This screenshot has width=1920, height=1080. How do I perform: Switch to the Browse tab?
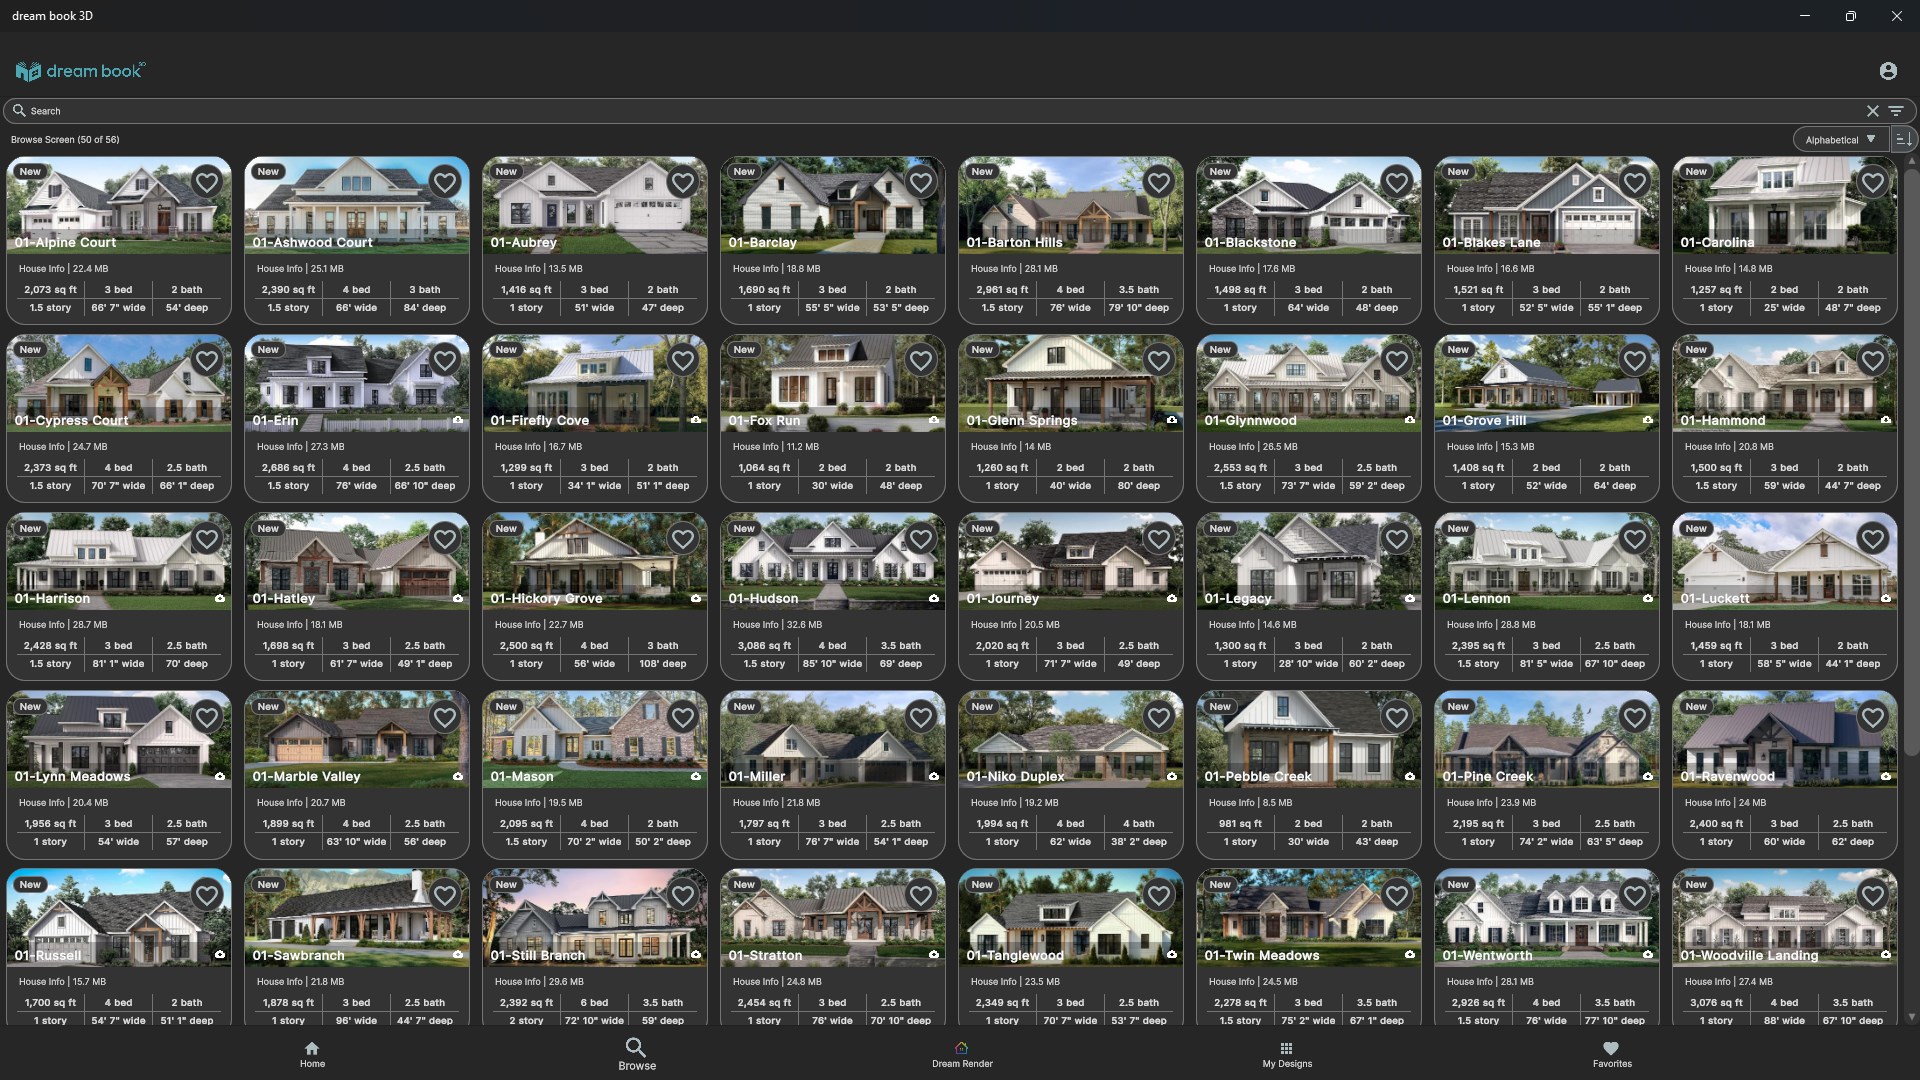coord(636,1053)
